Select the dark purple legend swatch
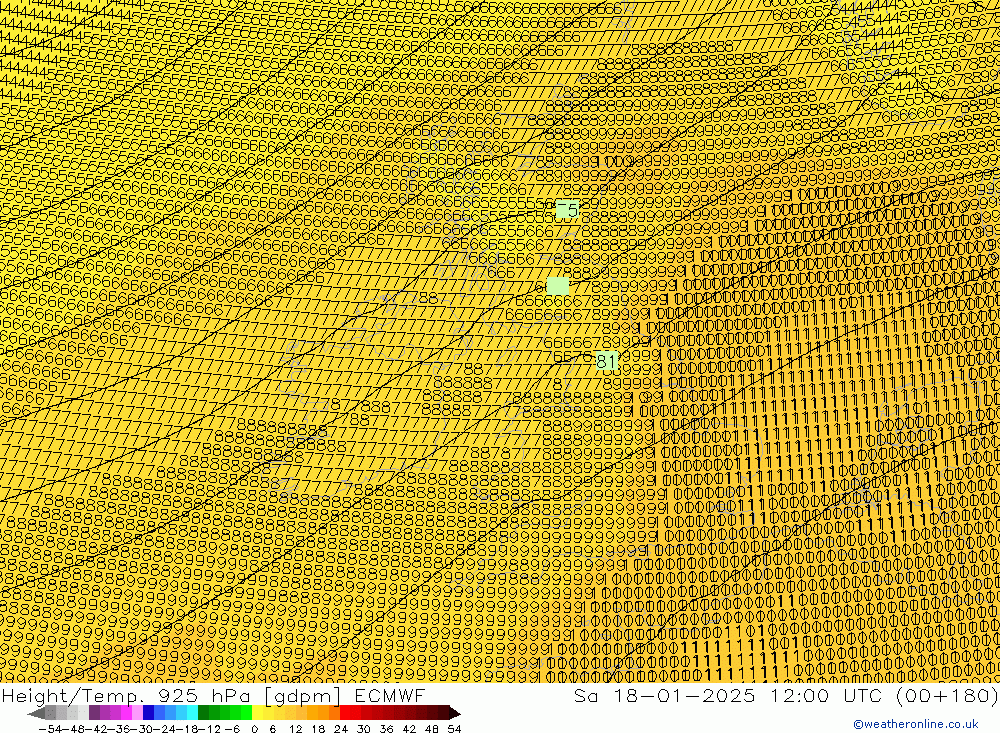 click(94, 713)
